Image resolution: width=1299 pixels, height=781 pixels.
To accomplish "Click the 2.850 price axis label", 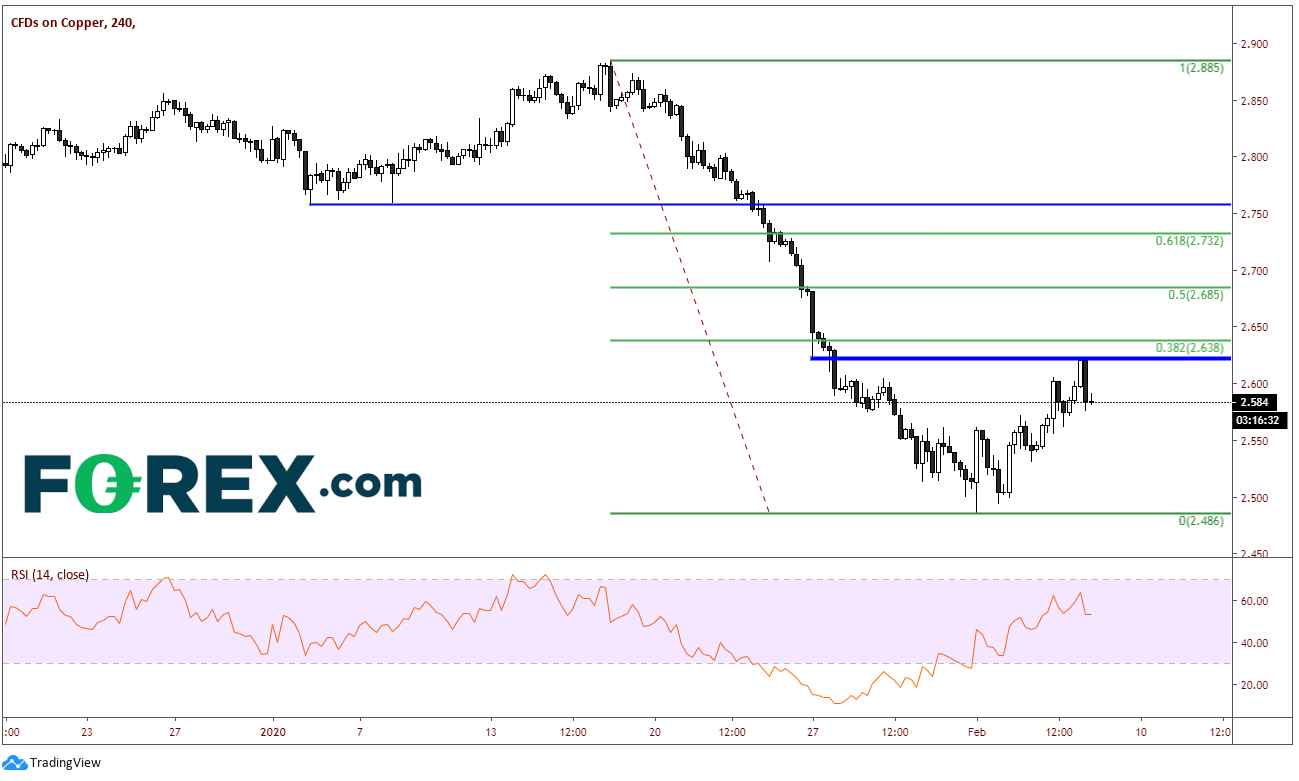I will point(1256,101).
